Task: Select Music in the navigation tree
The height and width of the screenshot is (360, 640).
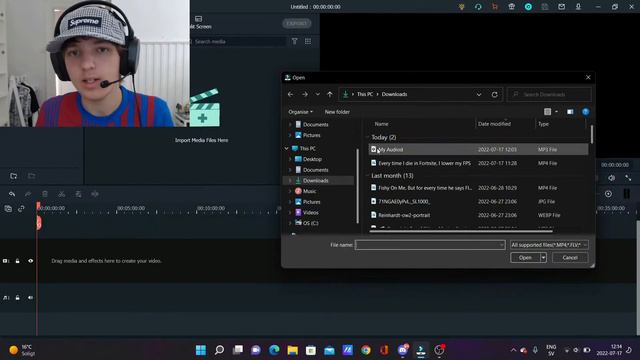Action: 309,191
